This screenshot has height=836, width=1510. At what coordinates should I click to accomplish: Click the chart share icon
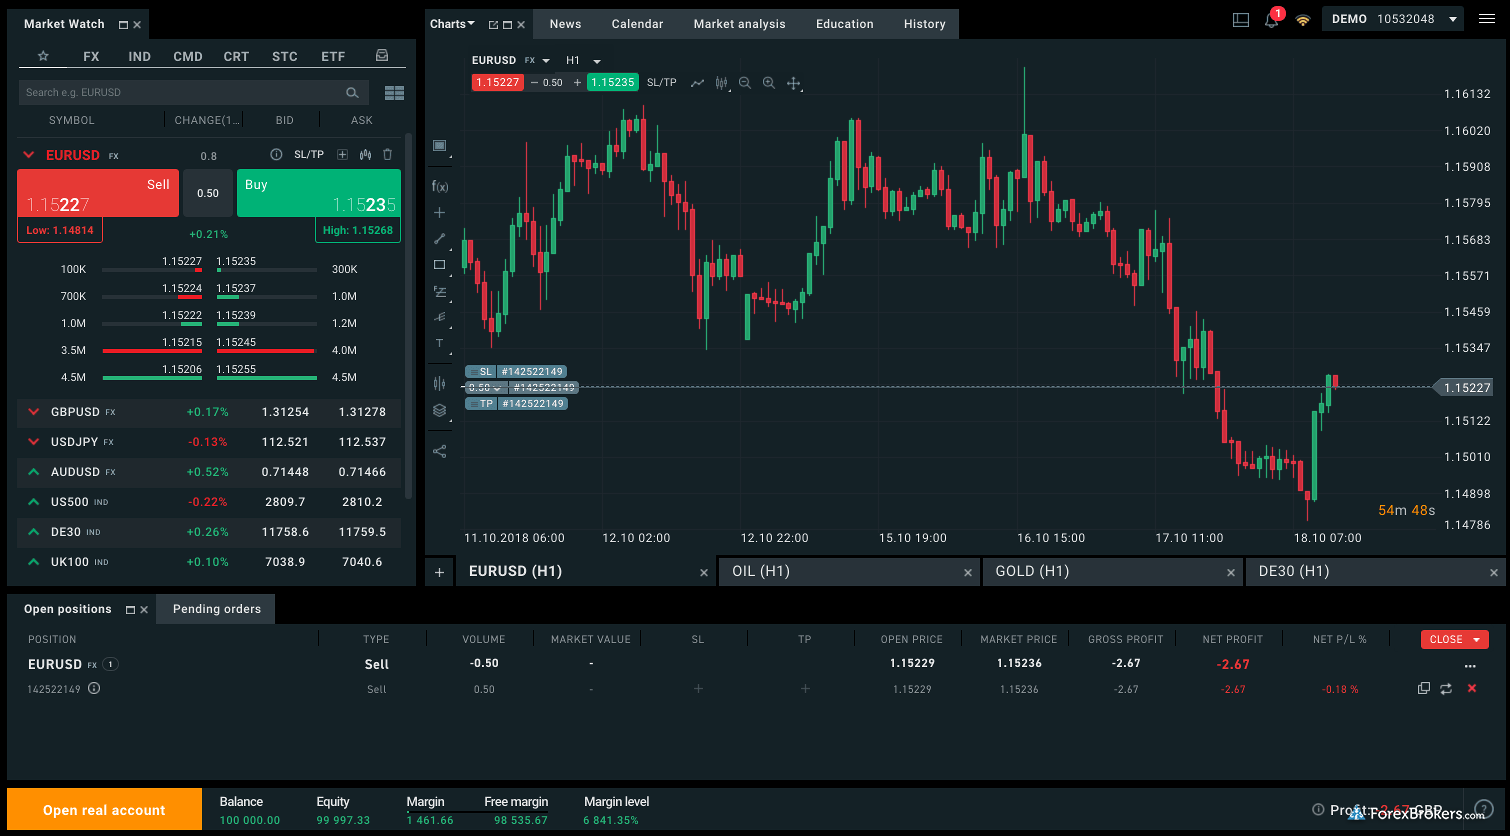[440, 451]
